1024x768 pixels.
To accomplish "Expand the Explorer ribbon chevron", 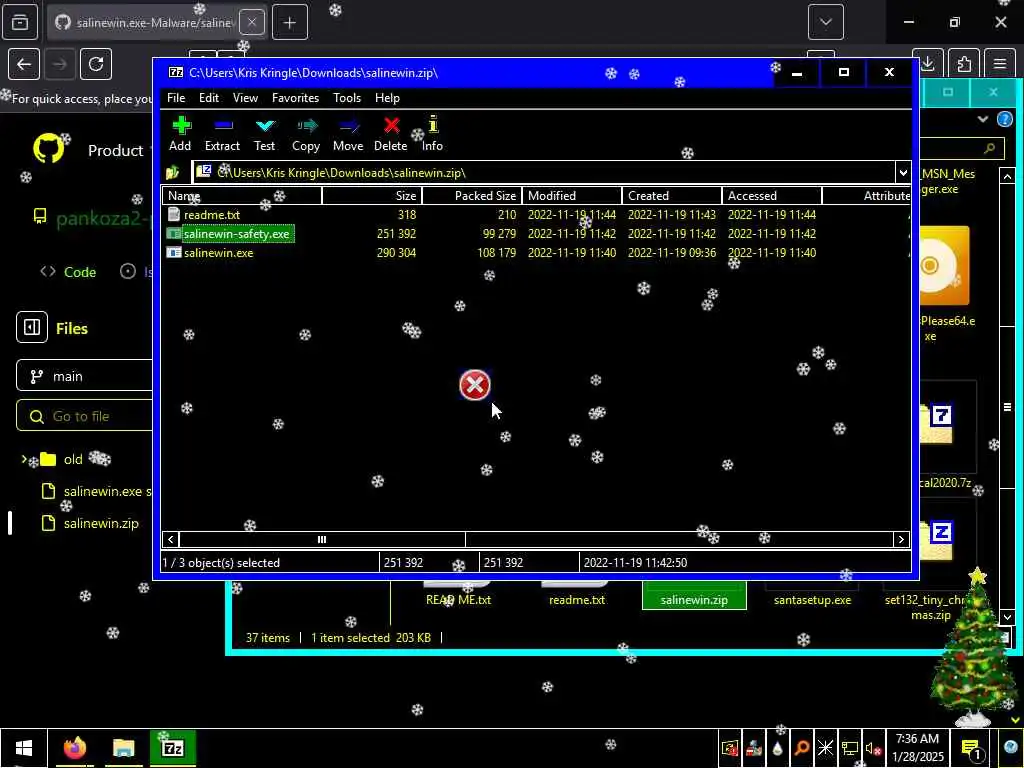I will [983, 119].
